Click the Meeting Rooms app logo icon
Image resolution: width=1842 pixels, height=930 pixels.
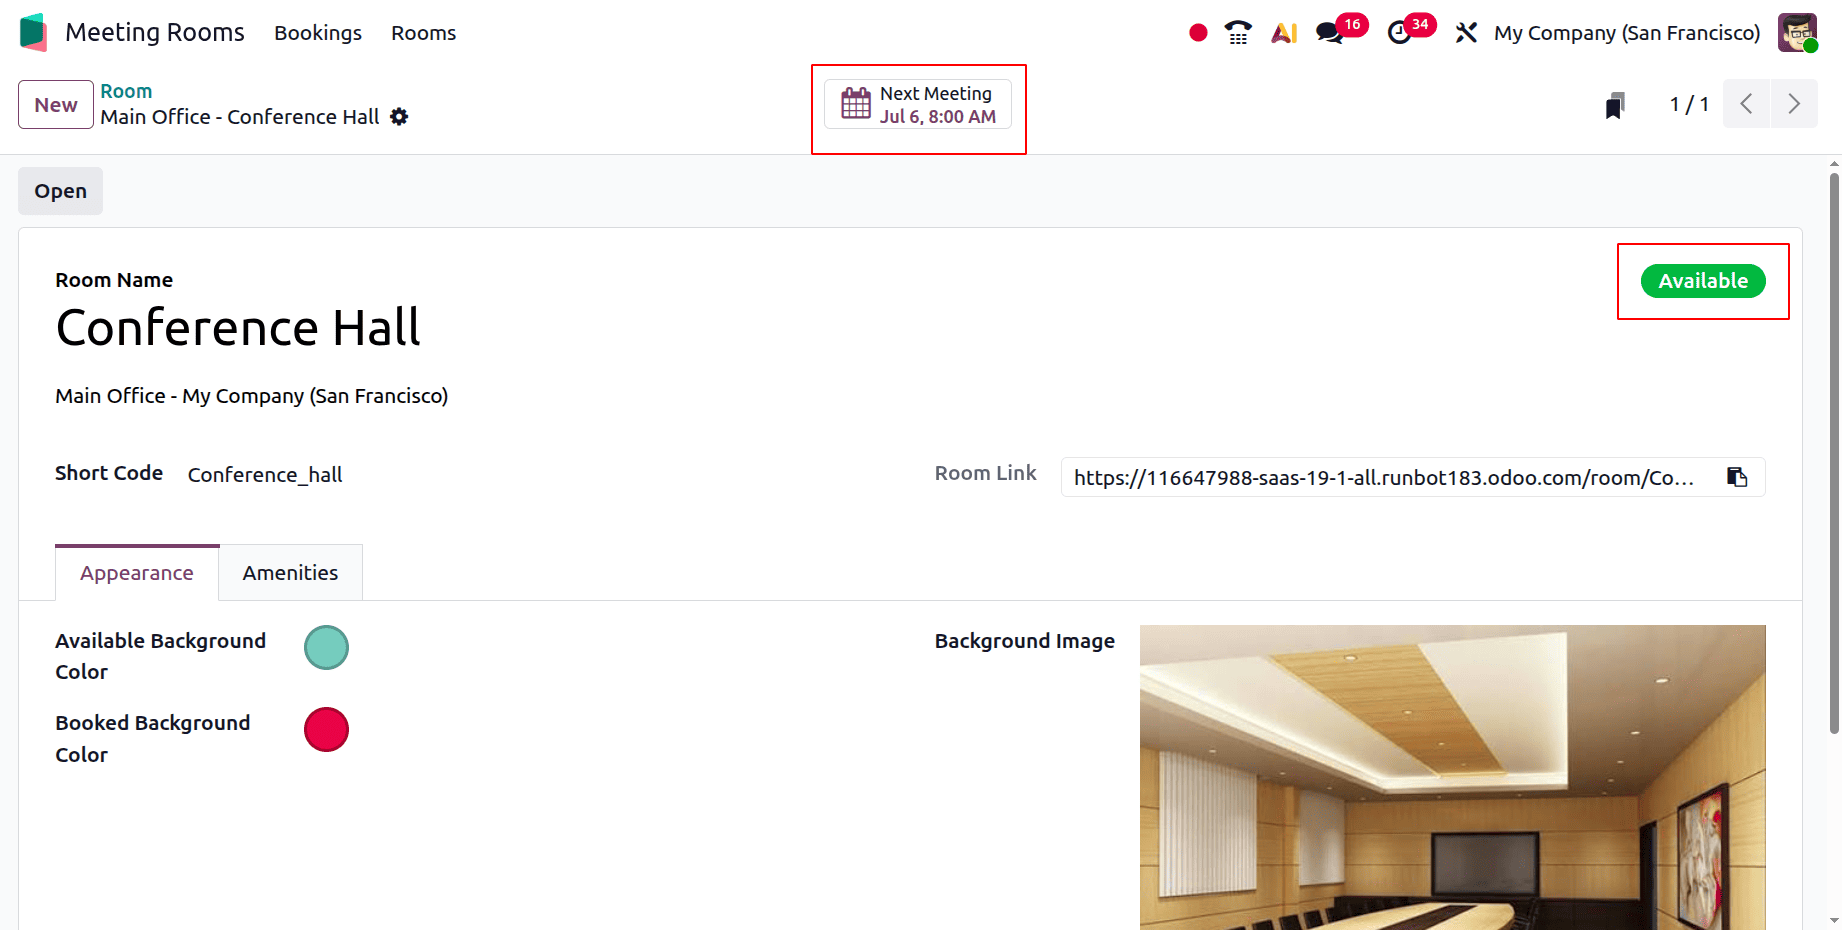tap(33, 32)
